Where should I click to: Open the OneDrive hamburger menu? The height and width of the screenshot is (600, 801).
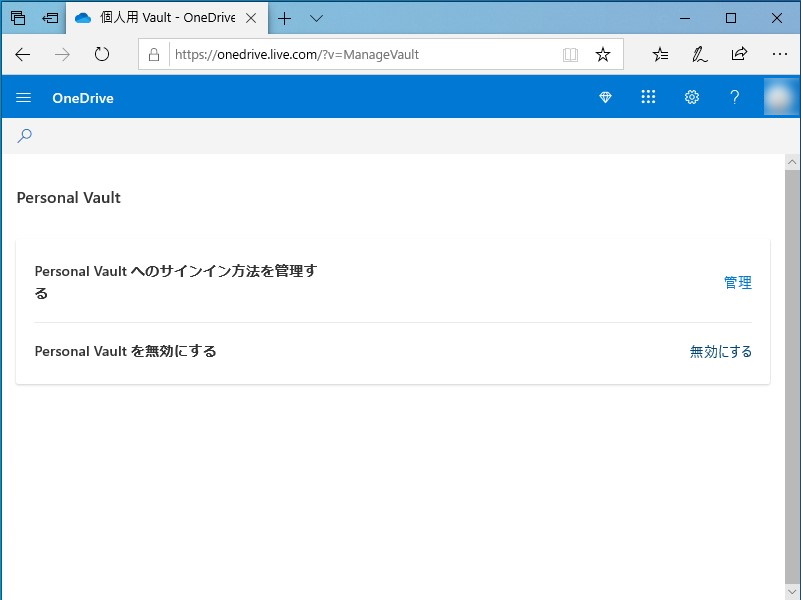pyautogui.click(x=23, y=97)
